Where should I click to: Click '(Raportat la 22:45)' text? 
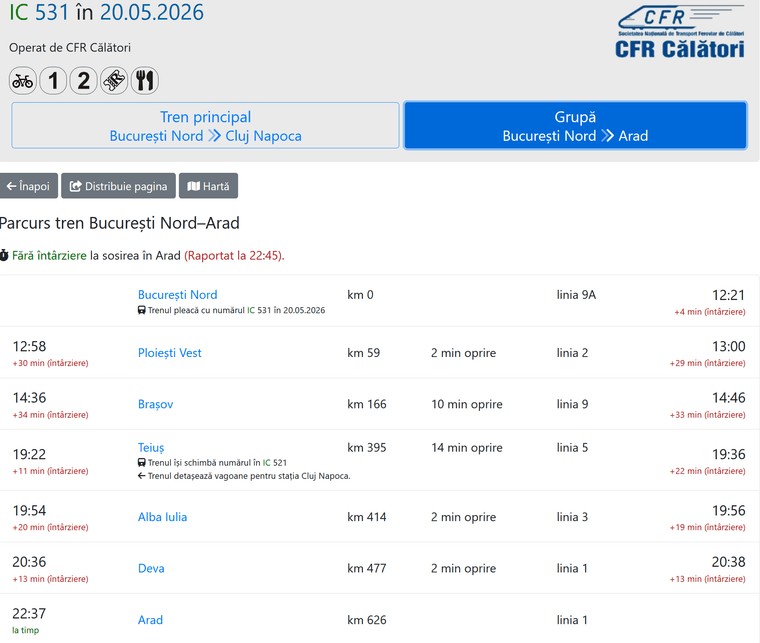(x=234, y=255)
